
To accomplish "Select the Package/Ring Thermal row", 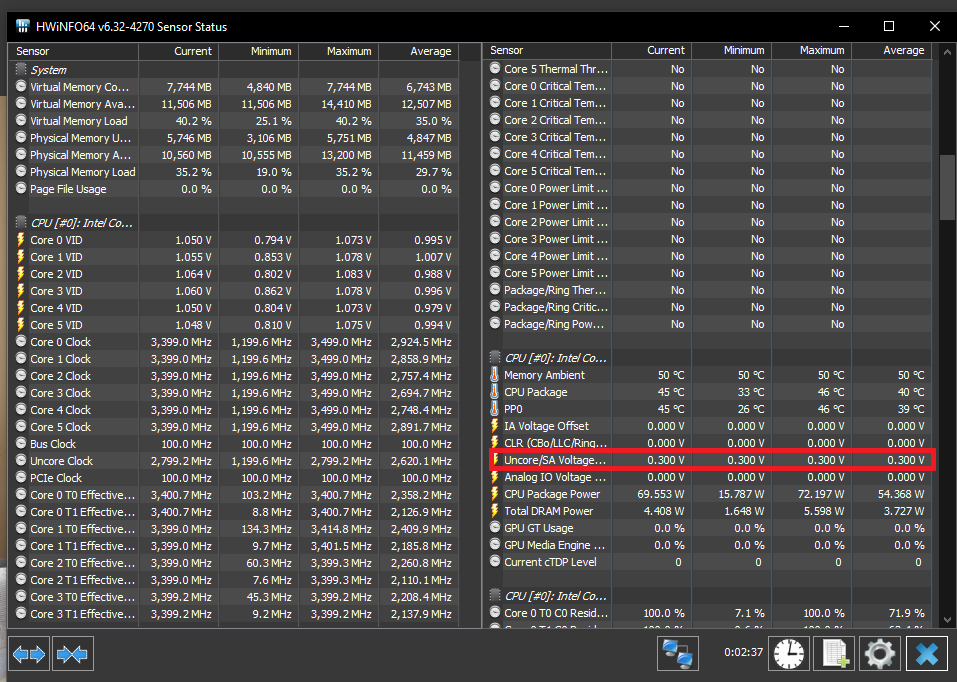I will [x=708, y=290].
